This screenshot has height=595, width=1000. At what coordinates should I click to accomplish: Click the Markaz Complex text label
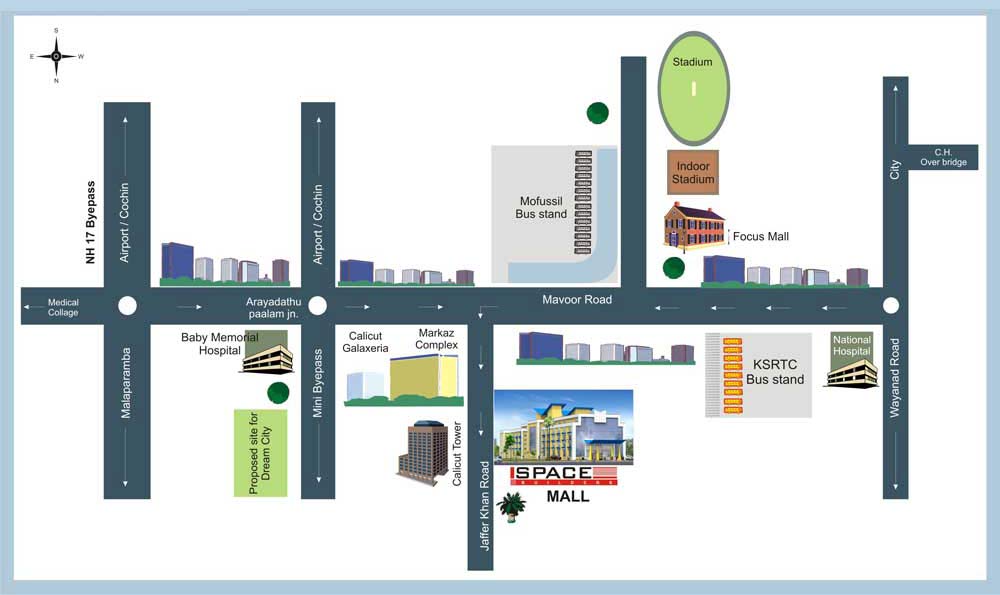pos(436,339)
